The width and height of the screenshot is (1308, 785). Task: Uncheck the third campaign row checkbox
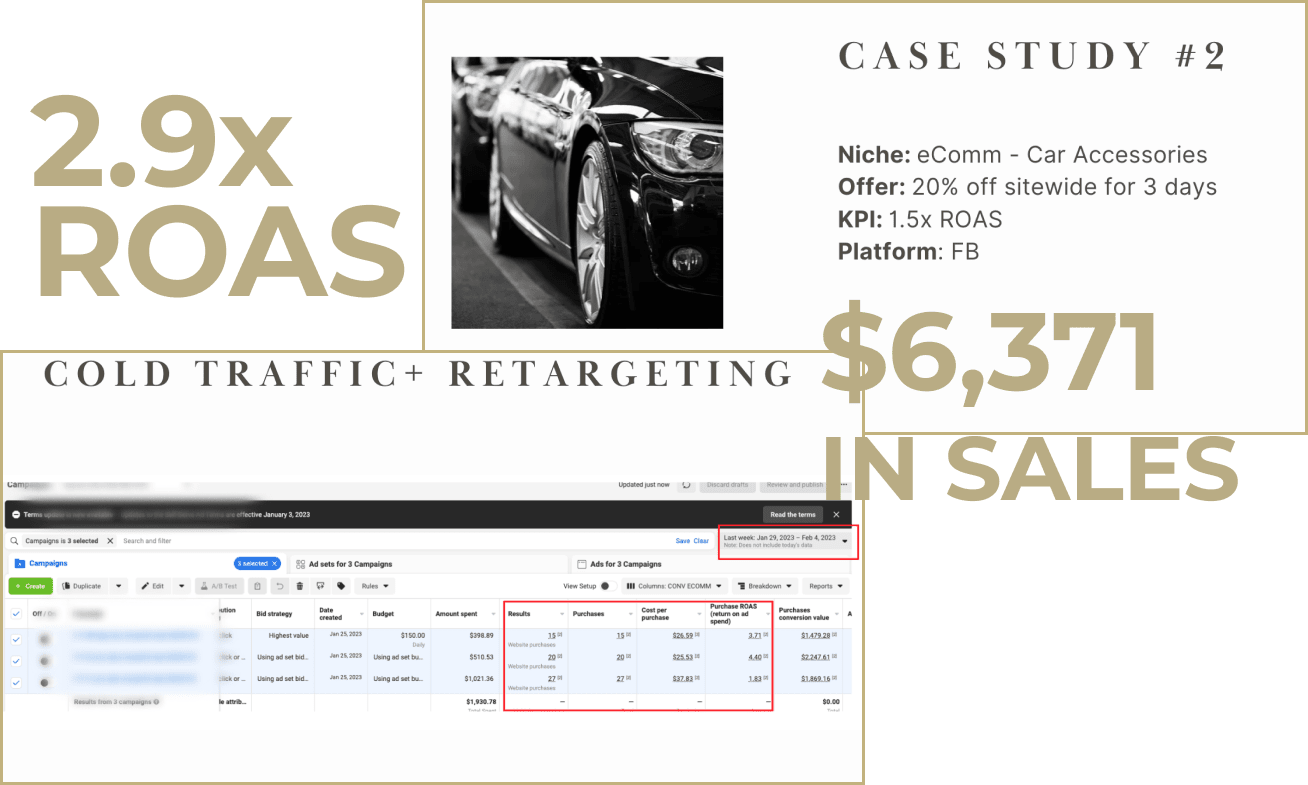point(15,682)
